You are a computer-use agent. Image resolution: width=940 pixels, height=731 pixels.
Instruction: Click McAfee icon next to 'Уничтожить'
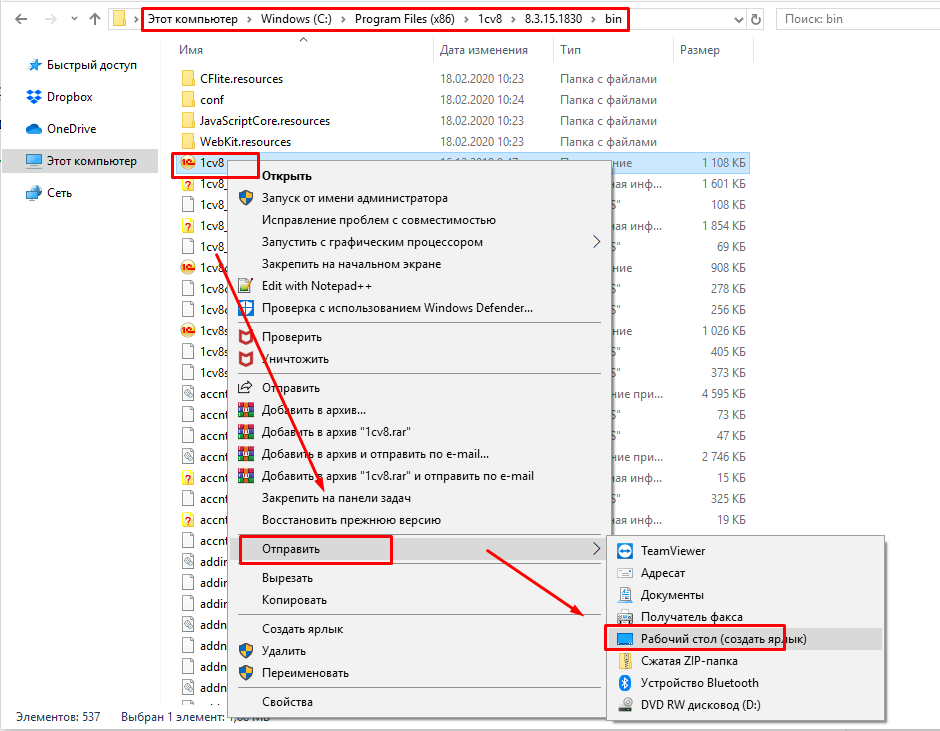246,359
